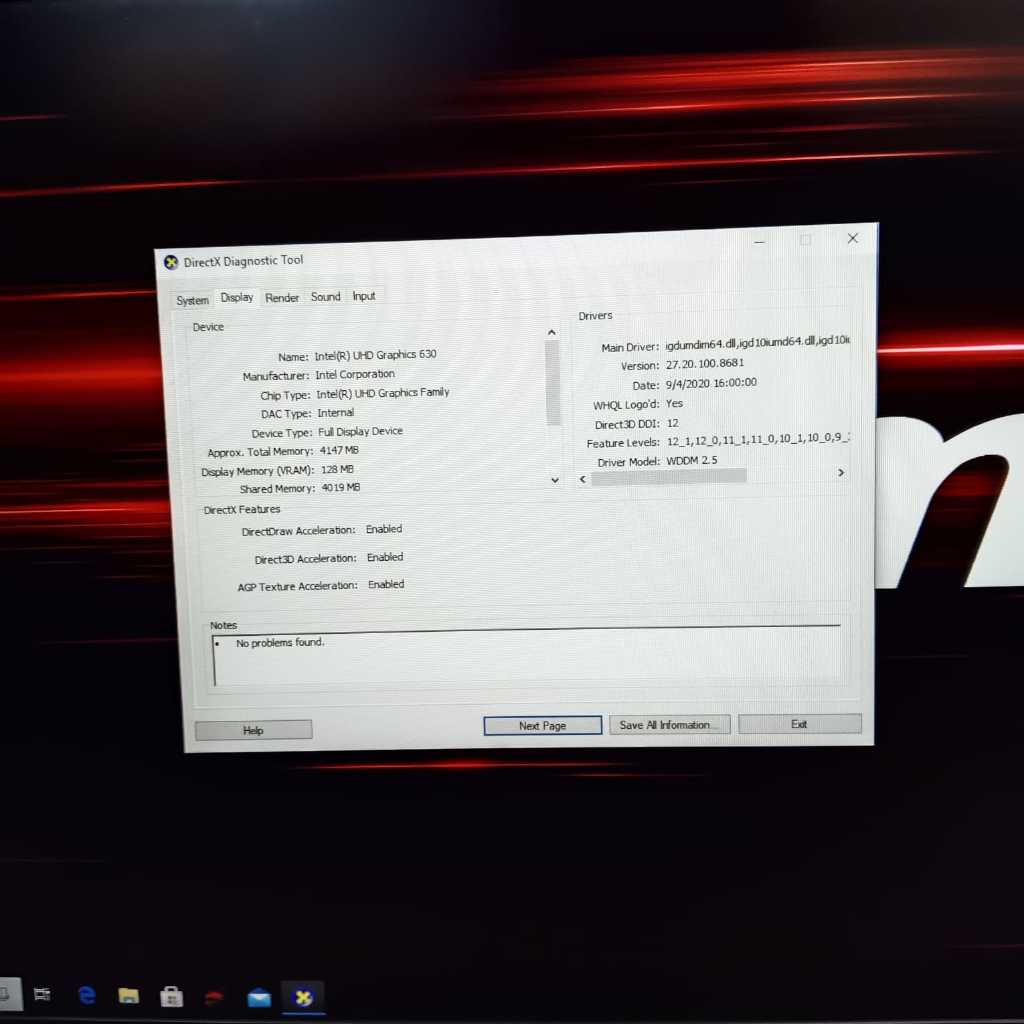1024x1024 pixels.
Task: Switch to the Input tab
Action: coord(364,296)
